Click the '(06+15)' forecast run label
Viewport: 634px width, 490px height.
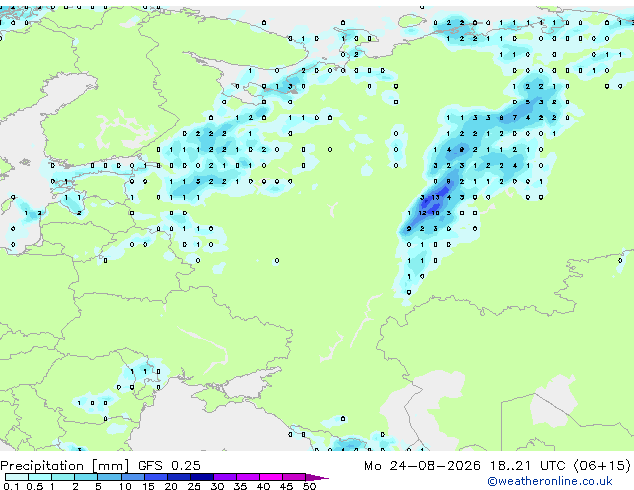pos(602,466)
